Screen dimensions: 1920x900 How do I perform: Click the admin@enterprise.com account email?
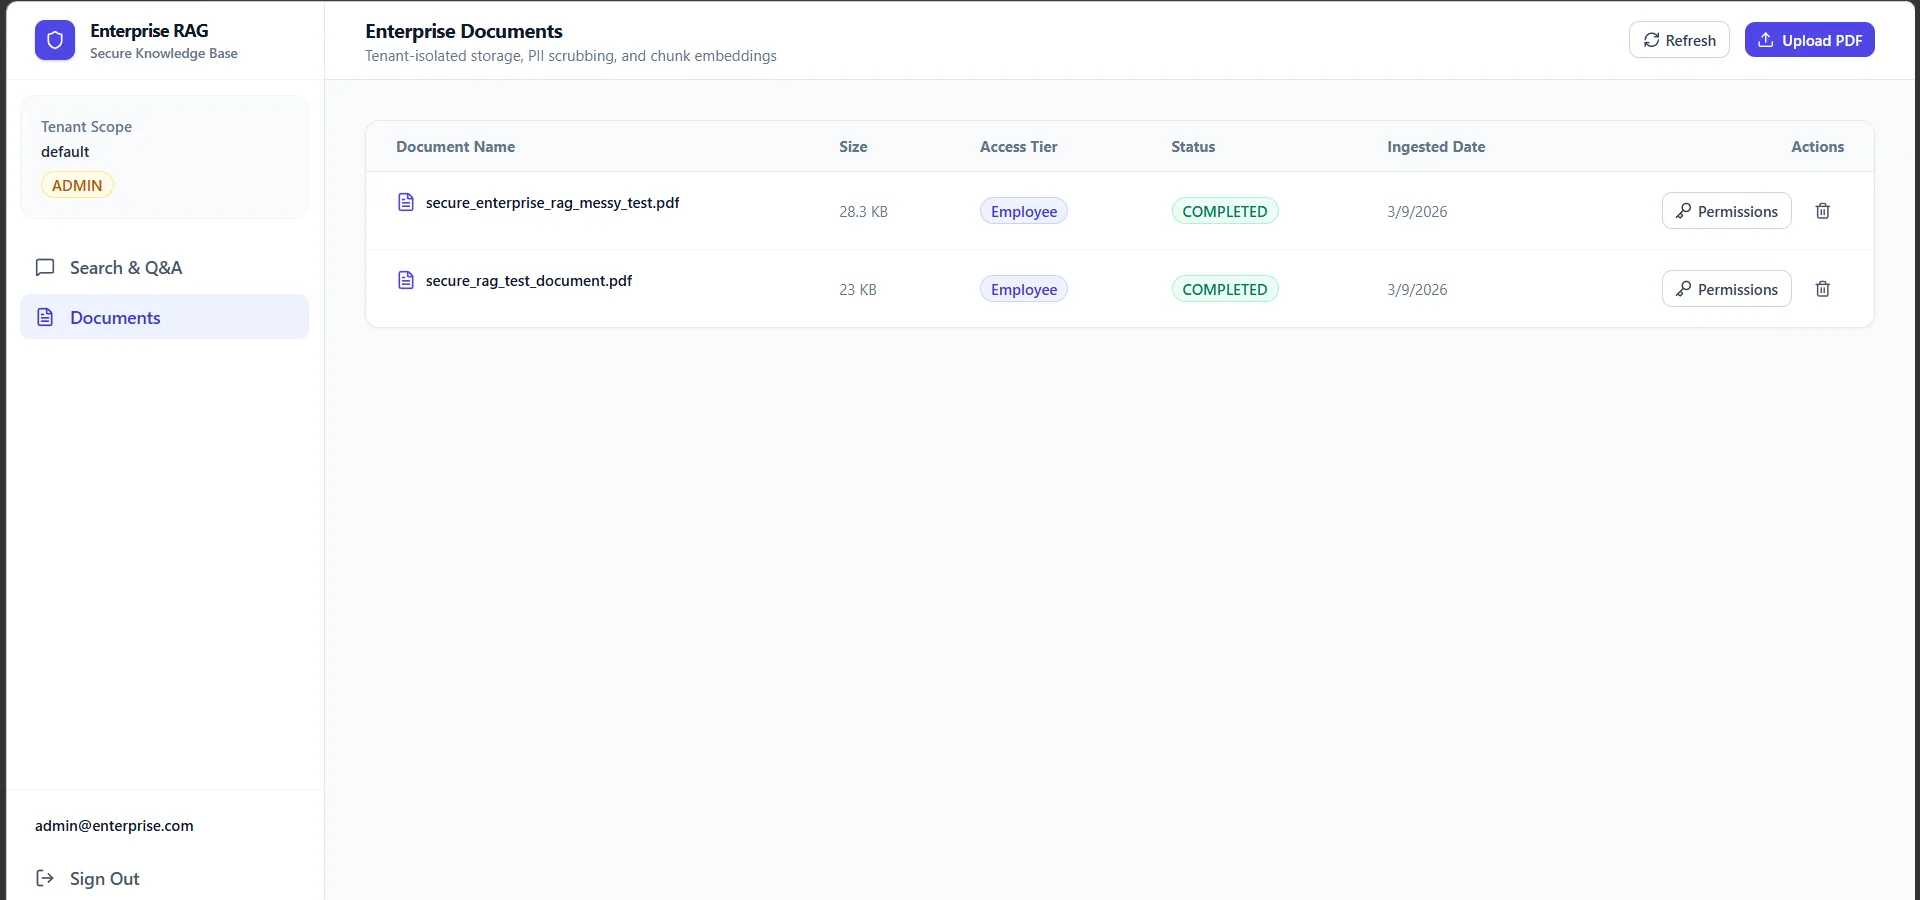pos(114,825)
